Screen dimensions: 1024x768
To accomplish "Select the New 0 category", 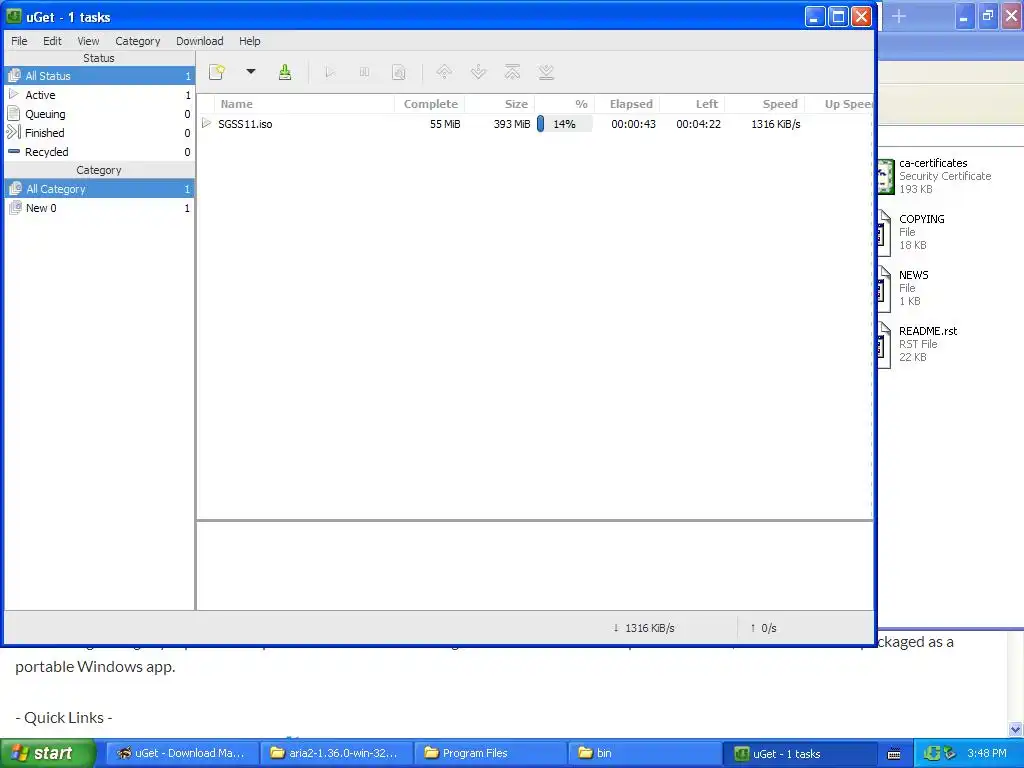I will 99,208.
